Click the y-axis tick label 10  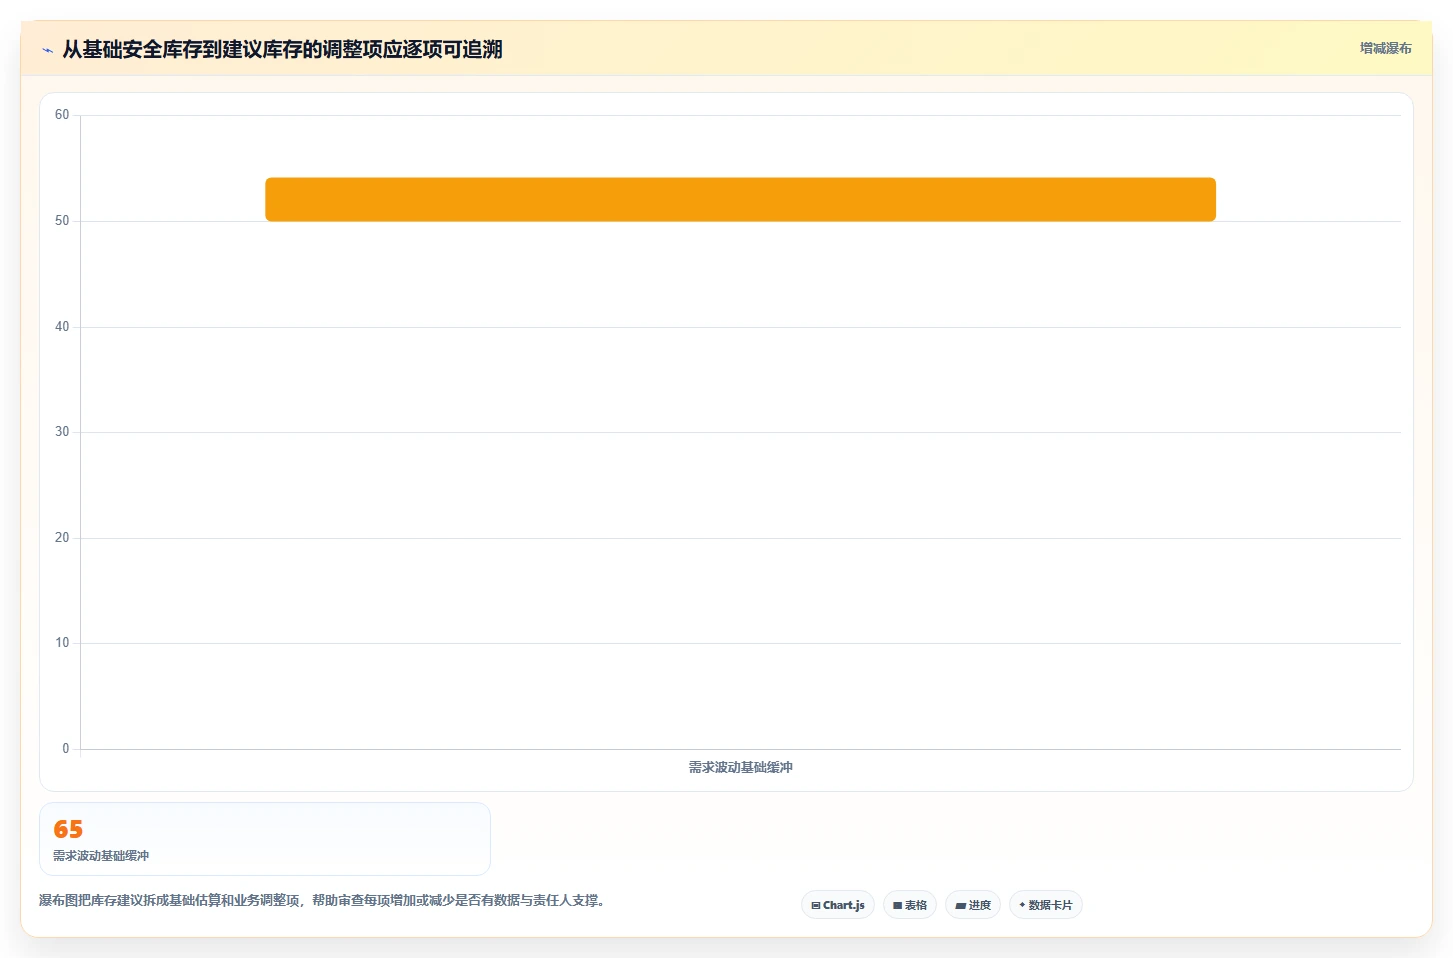pyautogui.click(x=62, y=643)
